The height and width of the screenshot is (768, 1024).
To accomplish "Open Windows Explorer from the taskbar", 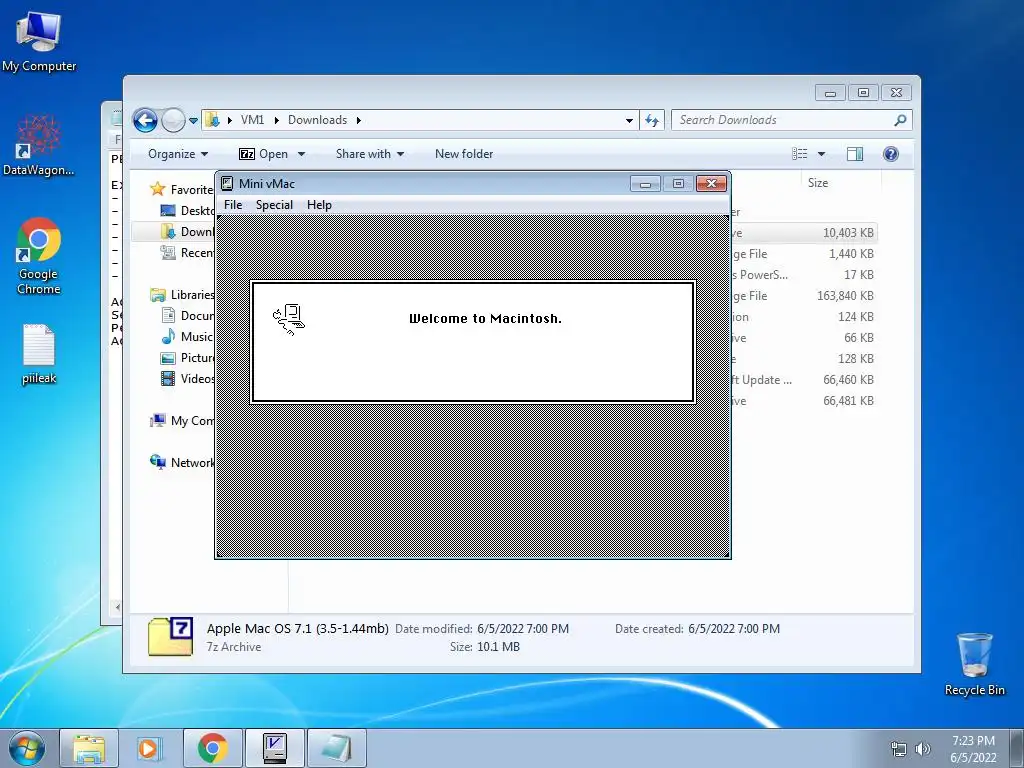I will 89,748.
